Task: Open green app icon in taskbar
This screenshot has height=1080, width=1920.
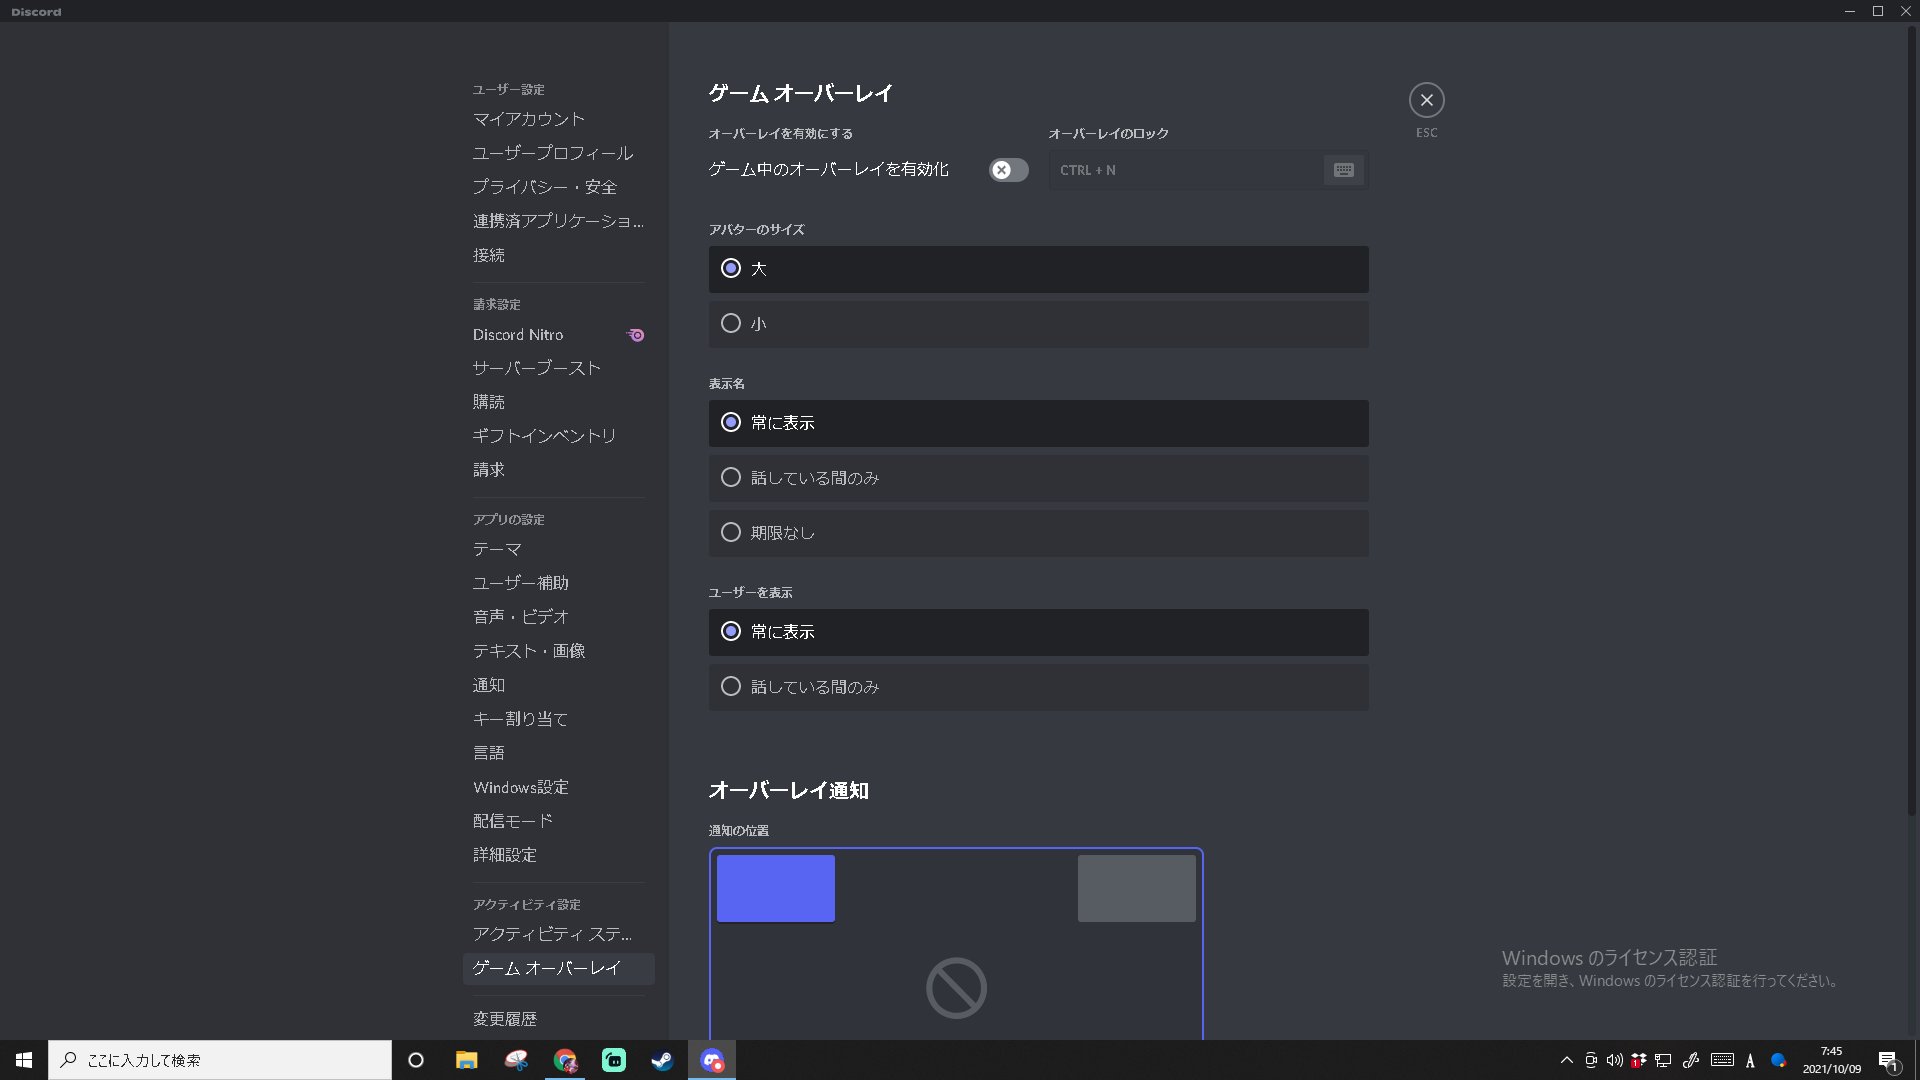Action: tap(614, 1060)
